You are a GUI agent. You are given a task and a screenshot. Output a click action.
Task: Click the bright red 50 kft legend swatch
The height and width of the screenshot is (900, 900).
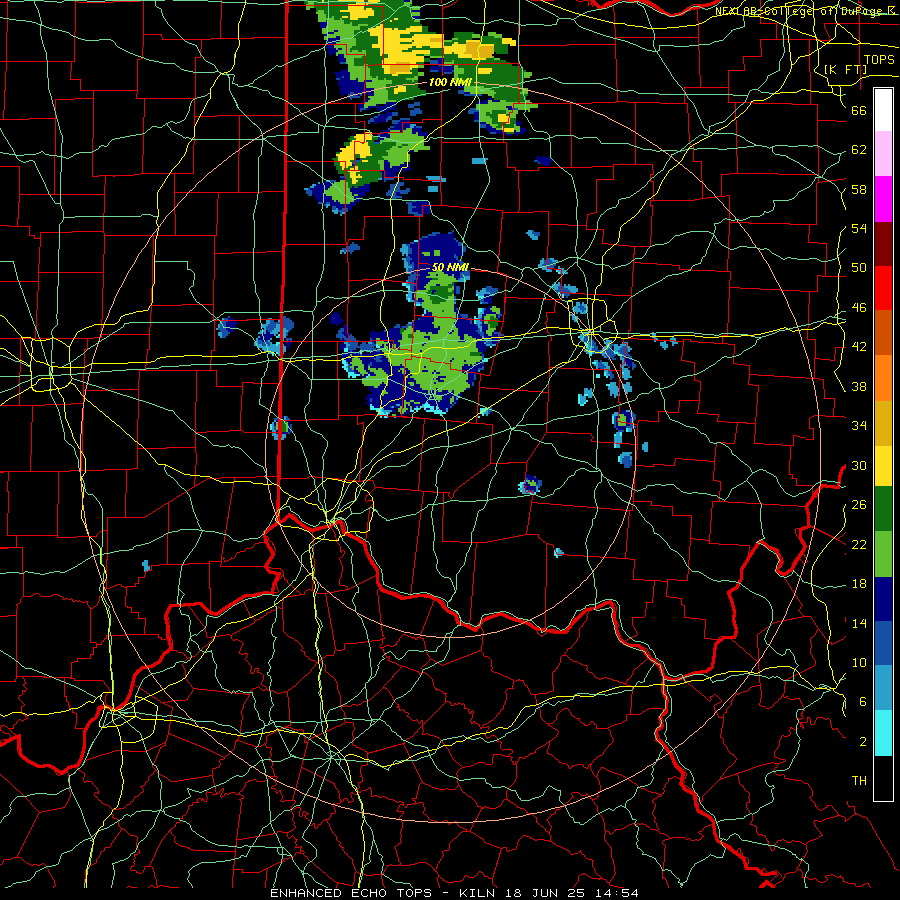point(883,288)
